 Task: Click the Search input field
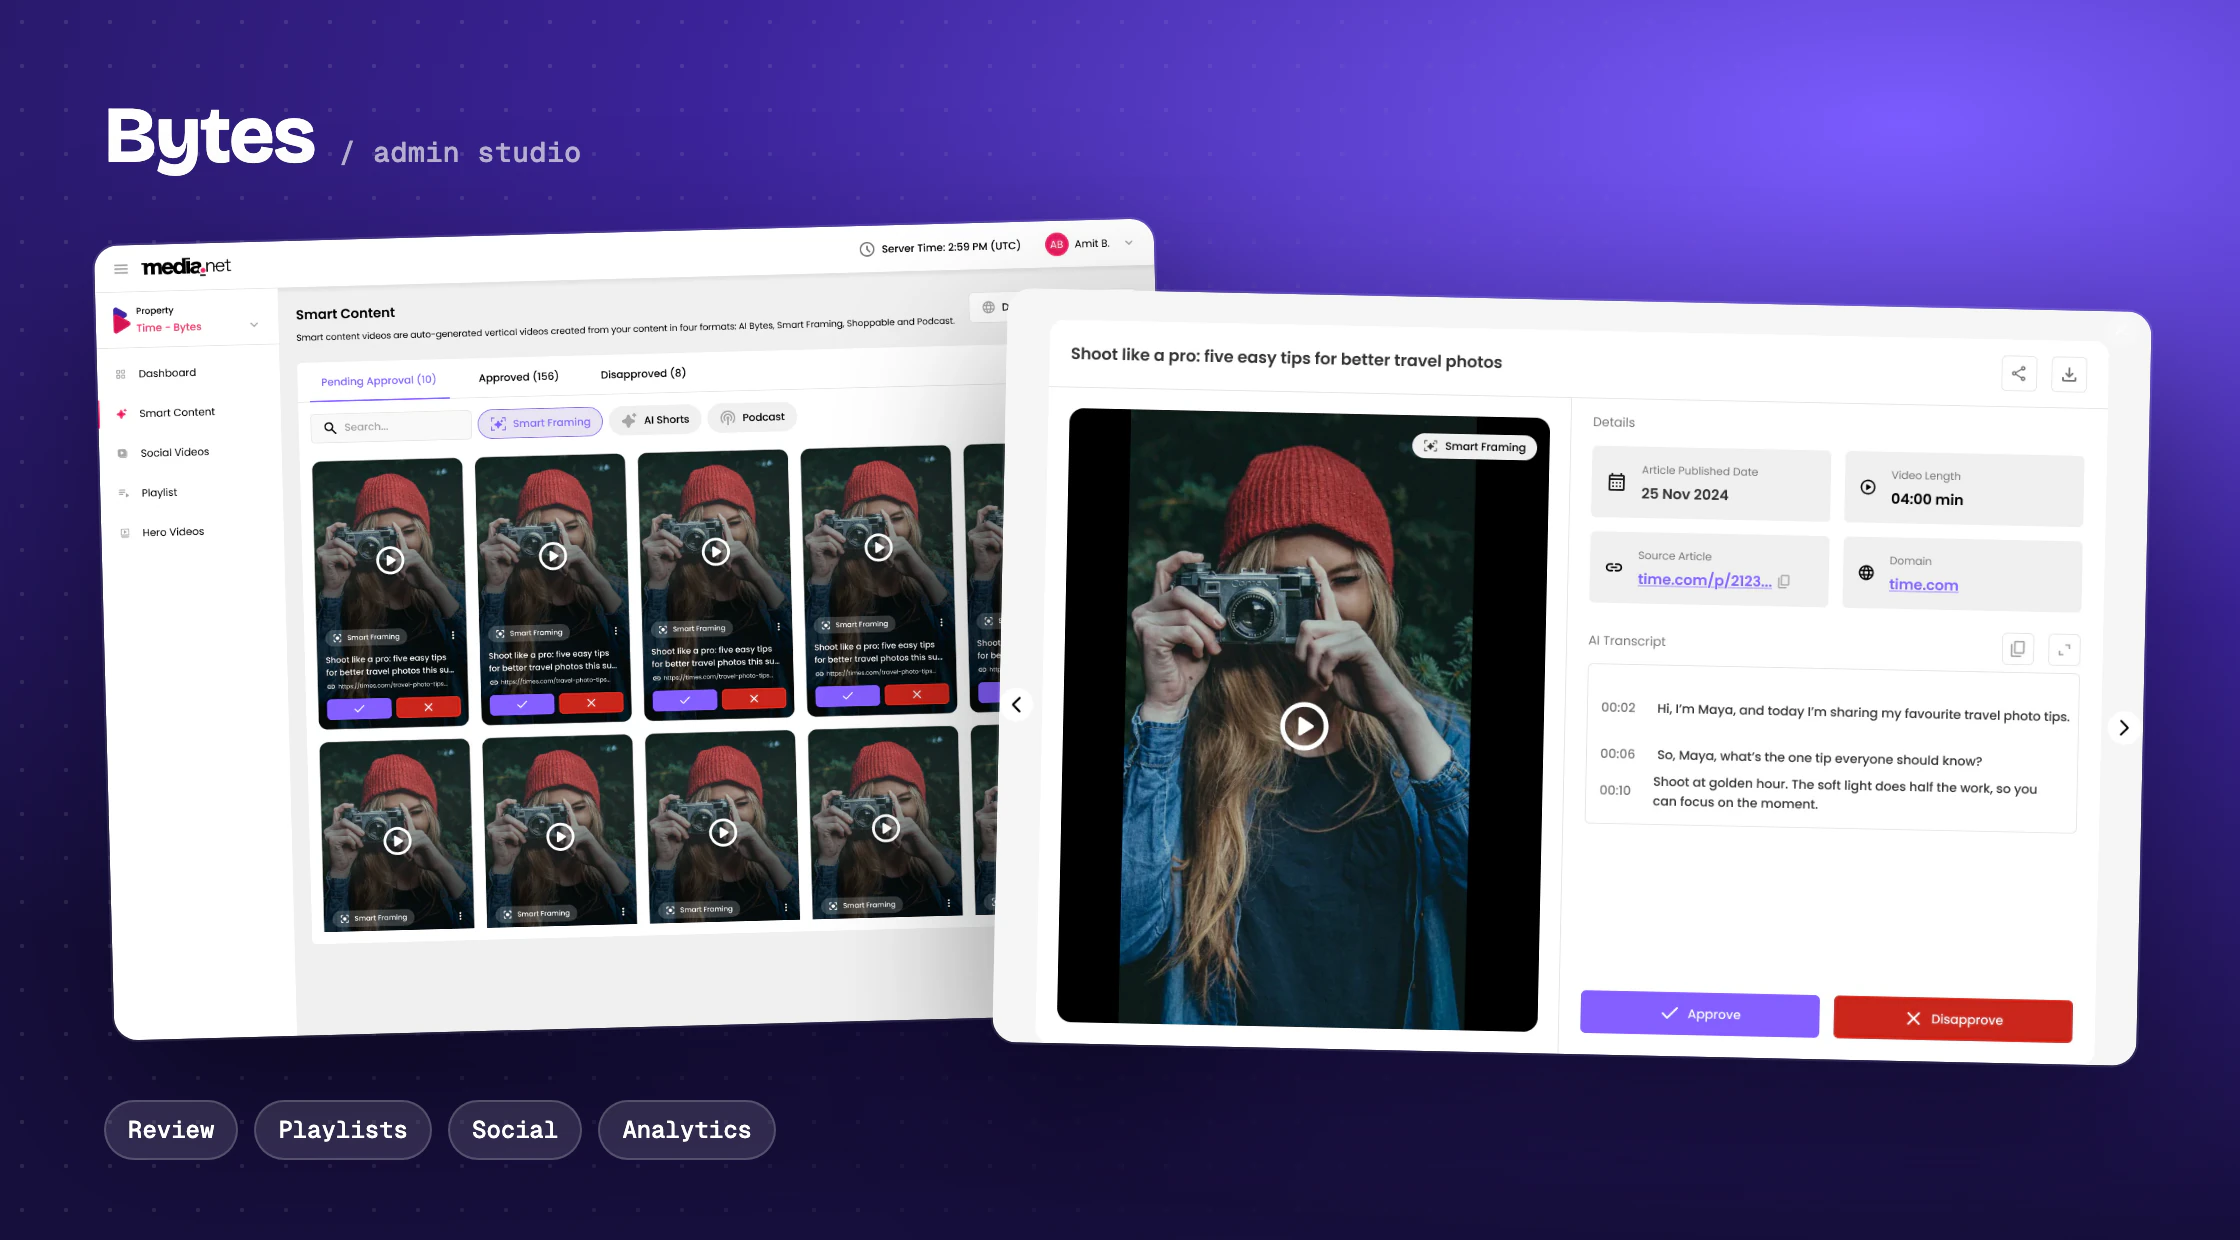(391, 426)
